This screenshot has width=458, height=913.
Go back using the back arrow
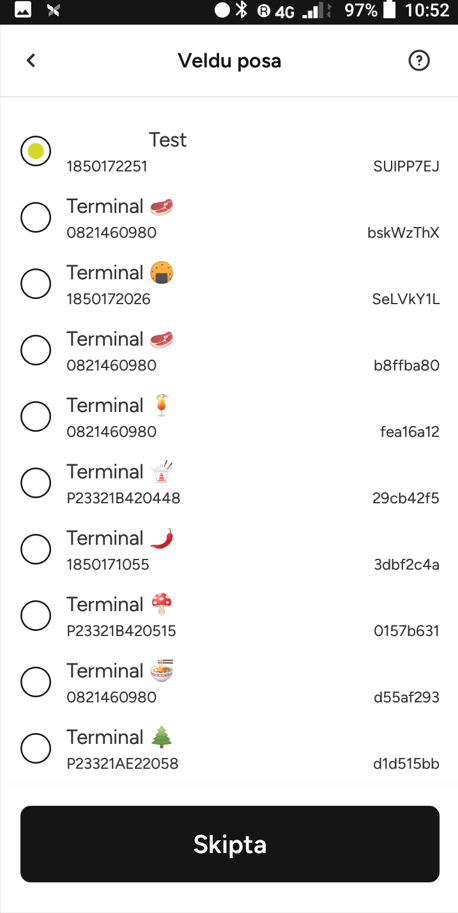coord(31,60)
